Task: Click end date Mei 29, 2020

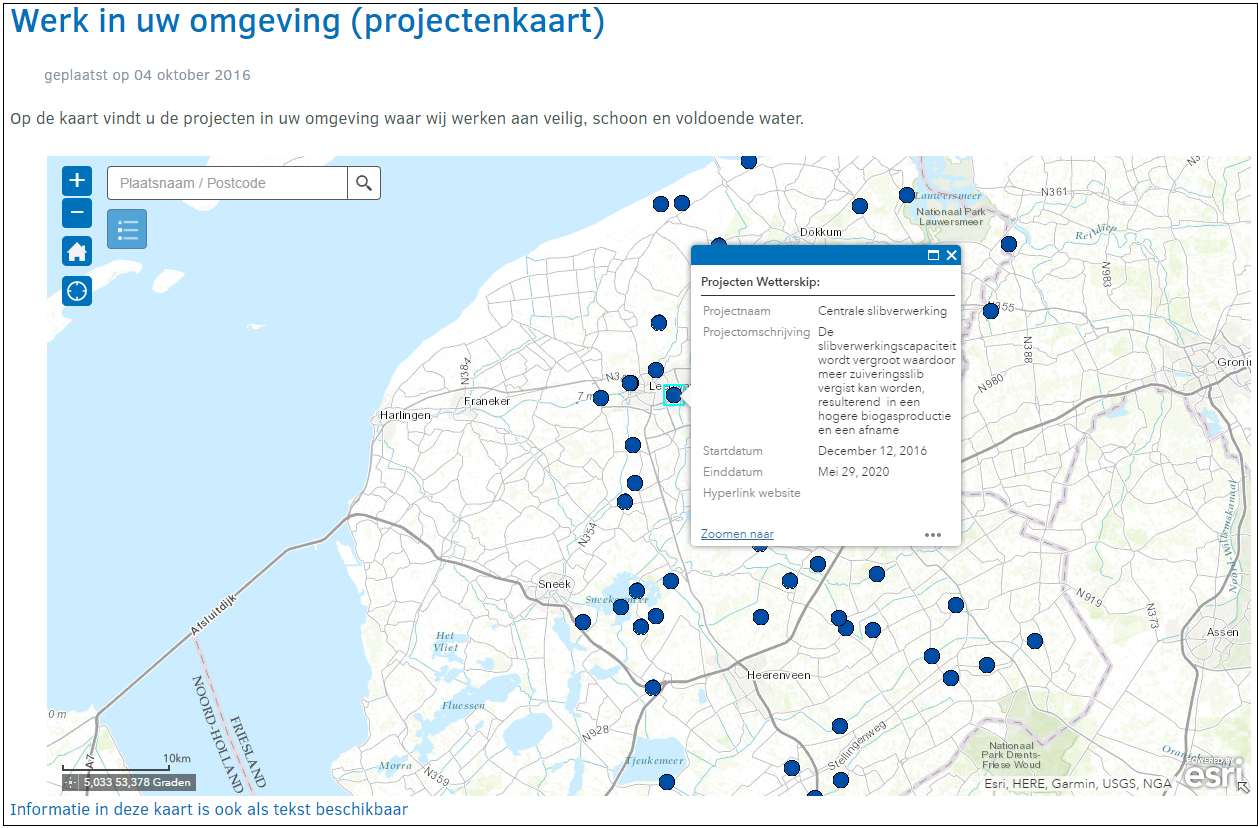Action: point(853,472)
